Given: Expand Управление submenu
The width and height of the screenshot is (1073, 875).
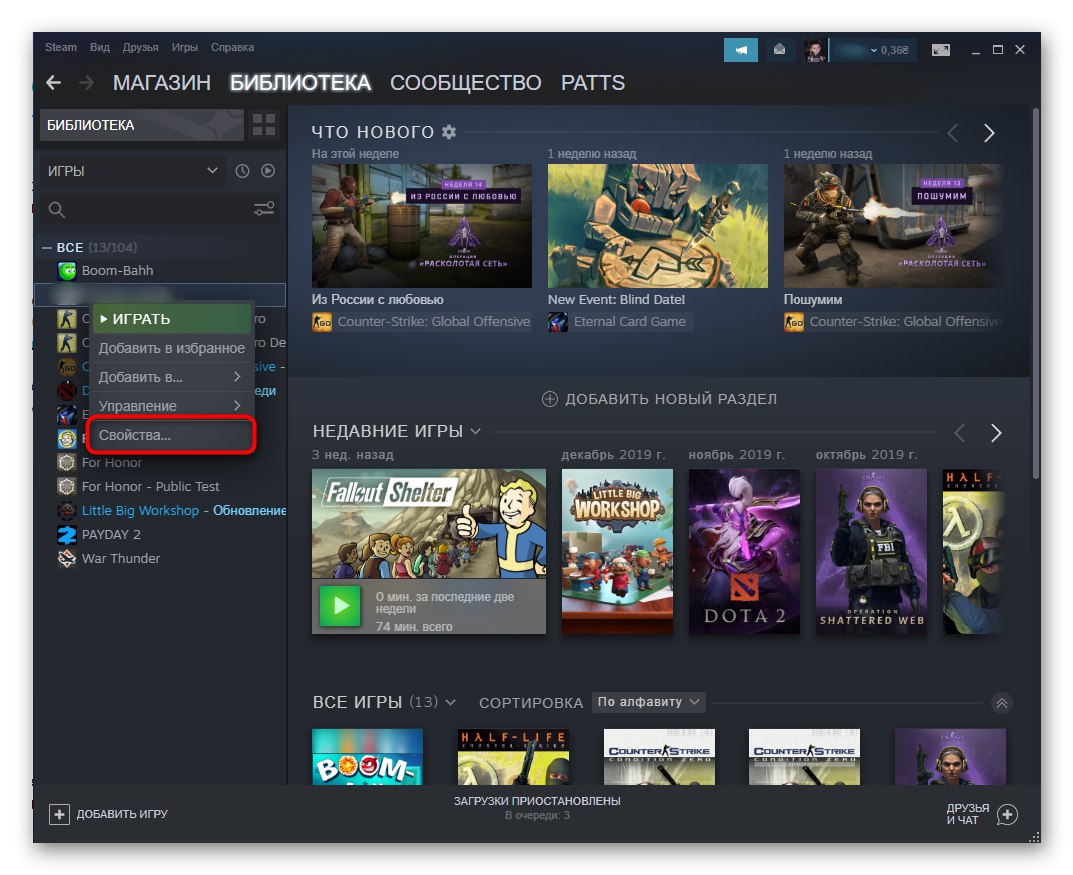Looking at the screenshot, I should (171, 406).
